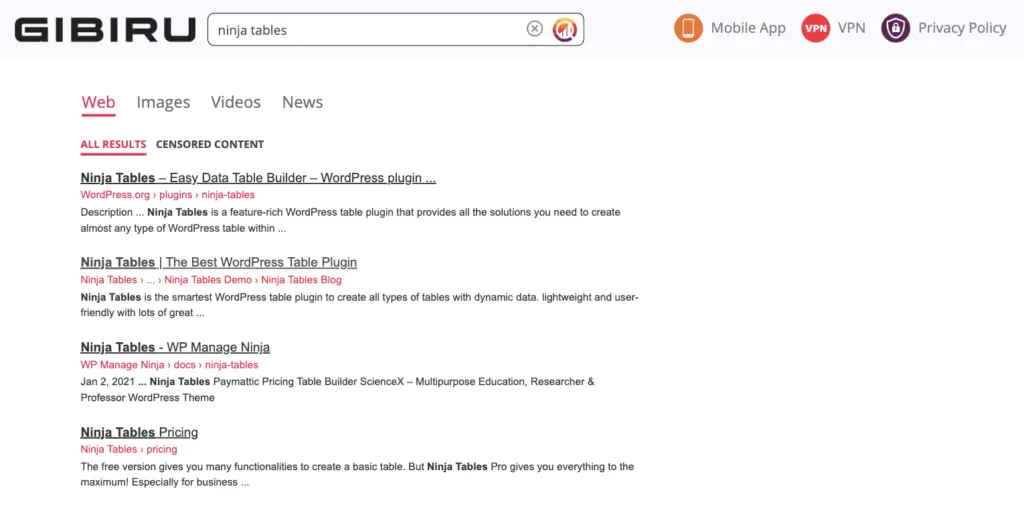Click the purple Privacy Policy shield icon

pyautogui.click(x=895, y=28)
